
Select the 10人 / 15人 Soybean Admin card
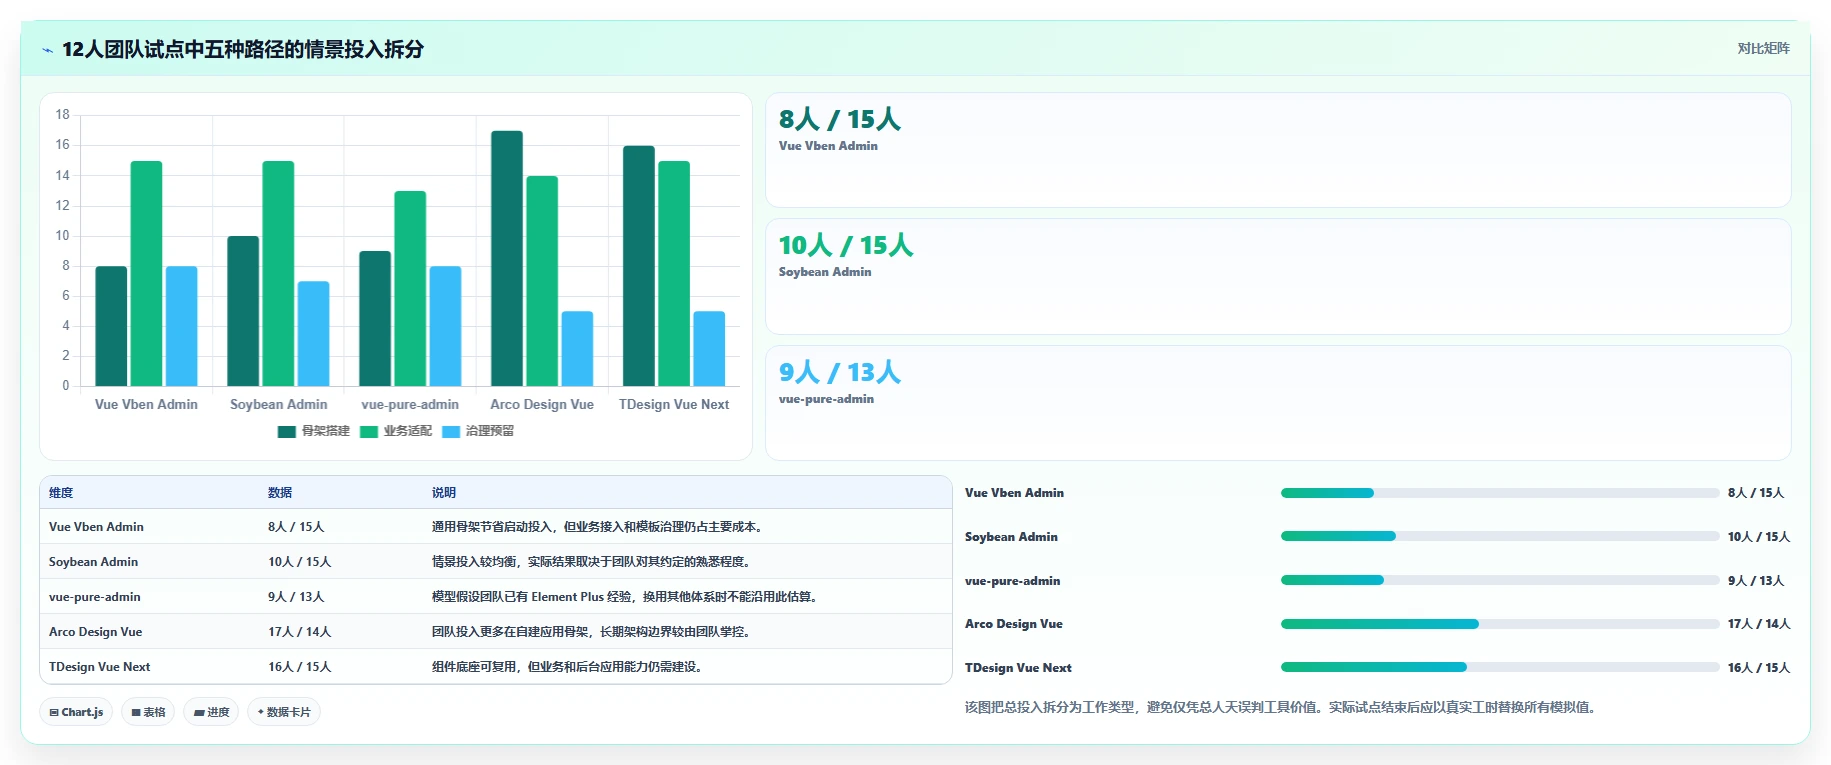1278,277
